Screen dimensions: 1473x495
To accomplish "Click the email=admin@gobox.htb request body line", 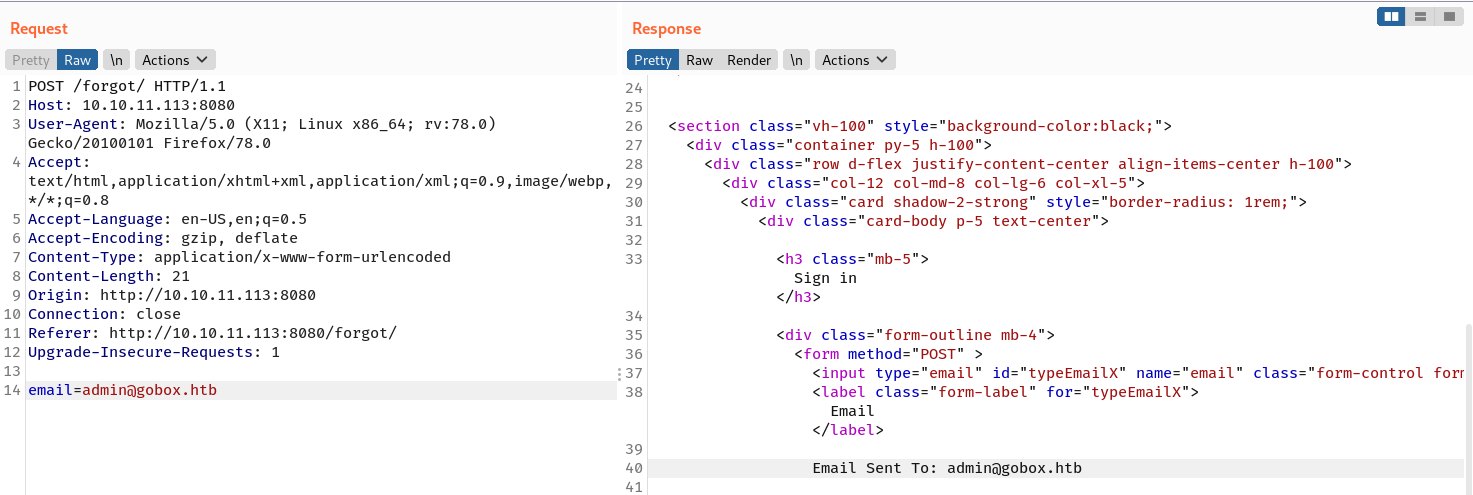I will pos(122,390).
